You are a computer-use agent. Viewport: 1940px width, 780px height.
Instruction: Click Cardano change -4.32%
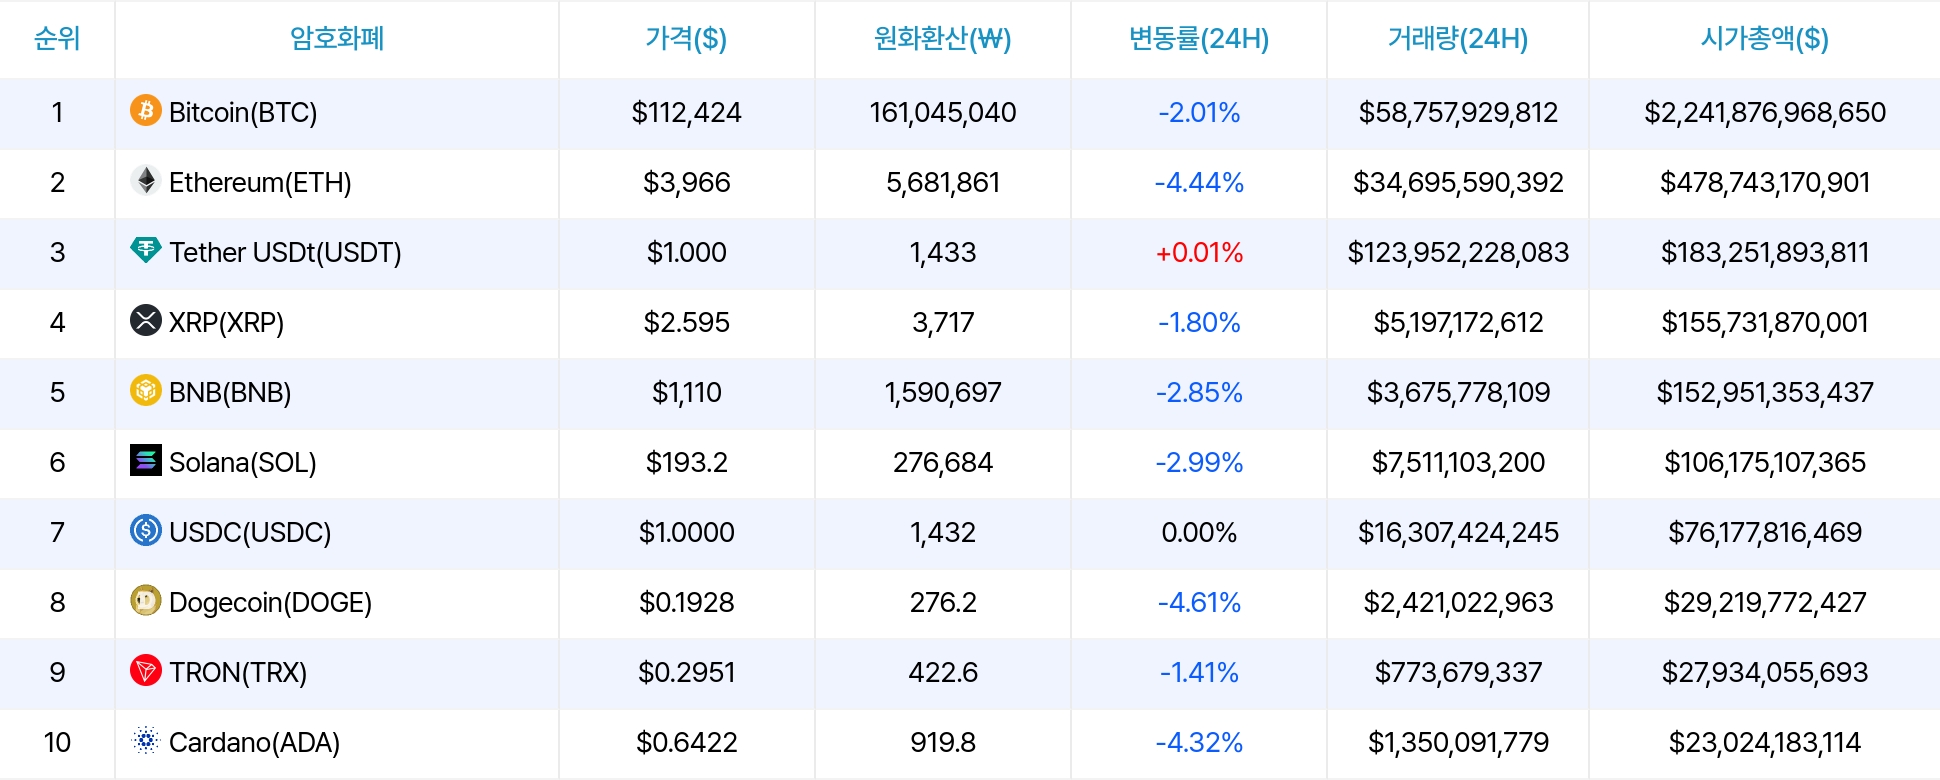1199,743
